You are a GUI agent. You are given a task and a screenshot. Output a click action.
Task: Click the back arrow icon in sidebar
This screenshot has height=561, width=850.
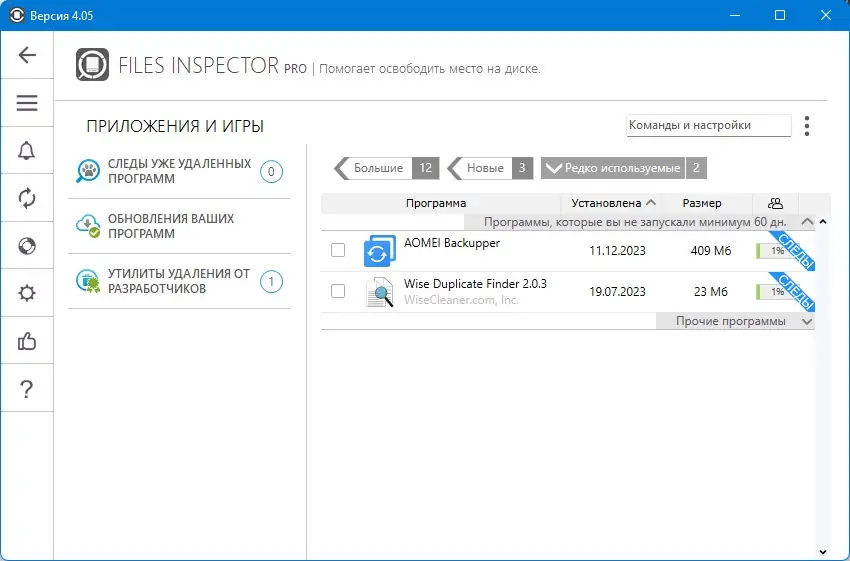[27, 55]
